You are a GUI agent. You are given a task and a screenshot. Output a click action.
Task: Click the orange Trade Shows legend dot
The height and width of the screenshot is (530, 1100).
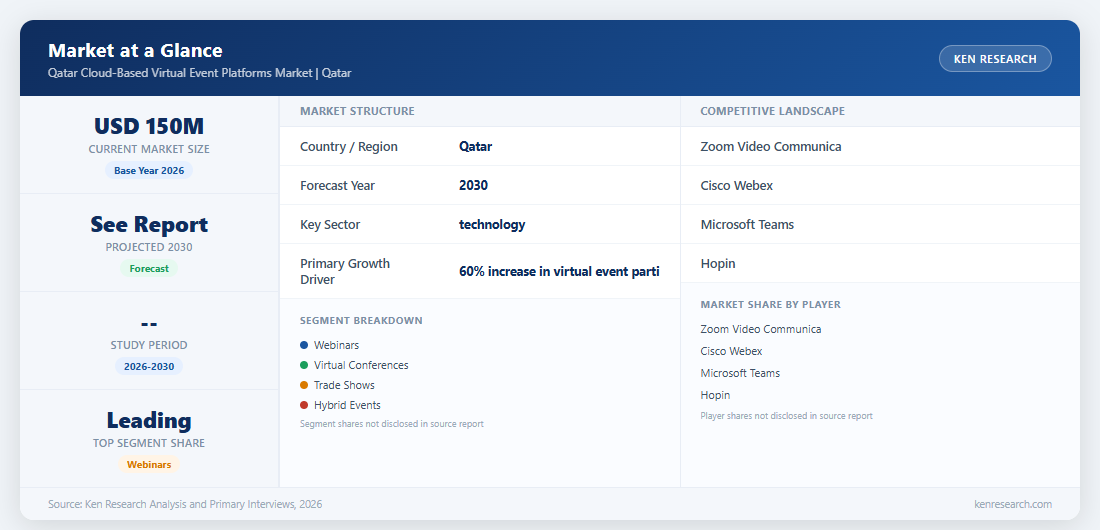304,385
